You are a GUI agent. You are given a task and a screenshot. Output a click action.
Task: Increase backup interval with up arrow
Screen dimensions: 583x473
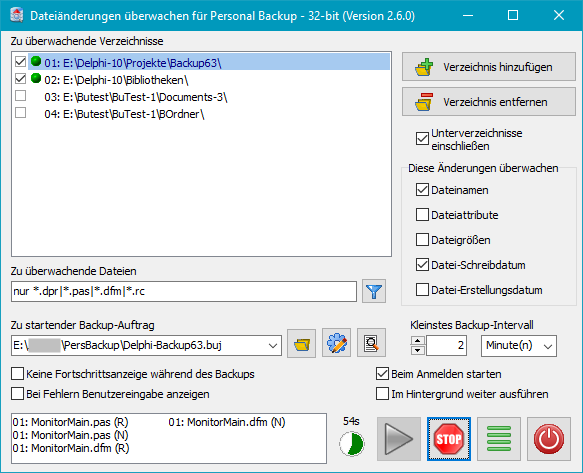pyautogui.click(x=418, y=341)
